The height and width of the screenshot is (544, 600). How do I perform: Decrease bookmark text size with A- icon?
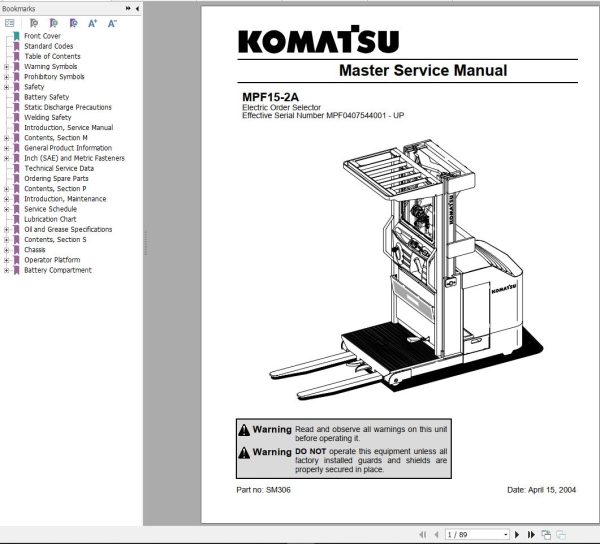112,23
